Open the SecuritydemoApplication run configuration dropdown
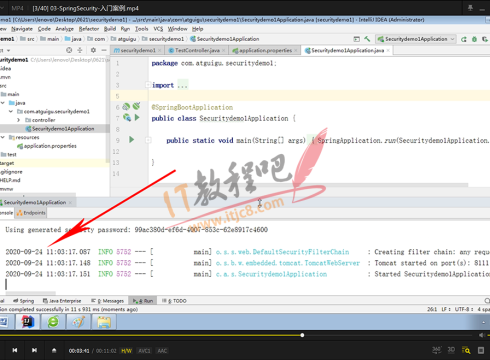Screen dimensions: 490x360 coord(416,39)
